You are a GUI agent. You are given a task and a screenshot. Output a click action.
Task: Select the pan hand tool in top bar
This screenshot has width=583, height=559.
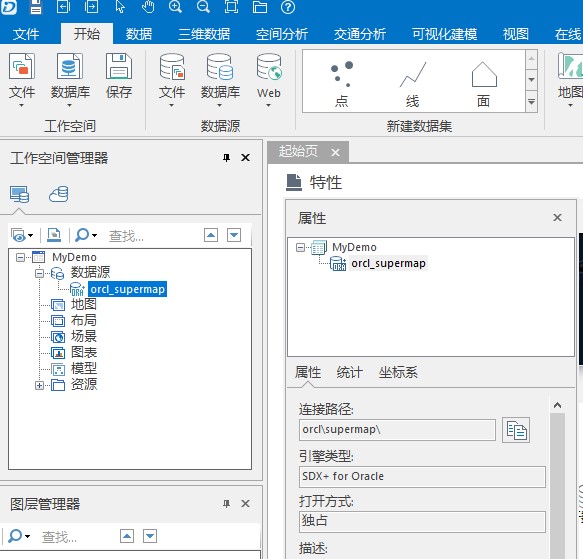coord(148,7)
